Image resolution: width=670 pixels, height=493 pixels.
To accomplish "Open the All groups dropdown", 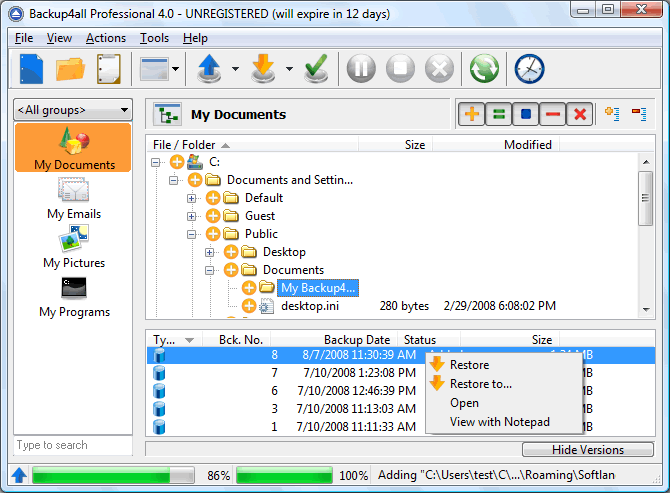I will pyautogui.click(x=73, y=110).
